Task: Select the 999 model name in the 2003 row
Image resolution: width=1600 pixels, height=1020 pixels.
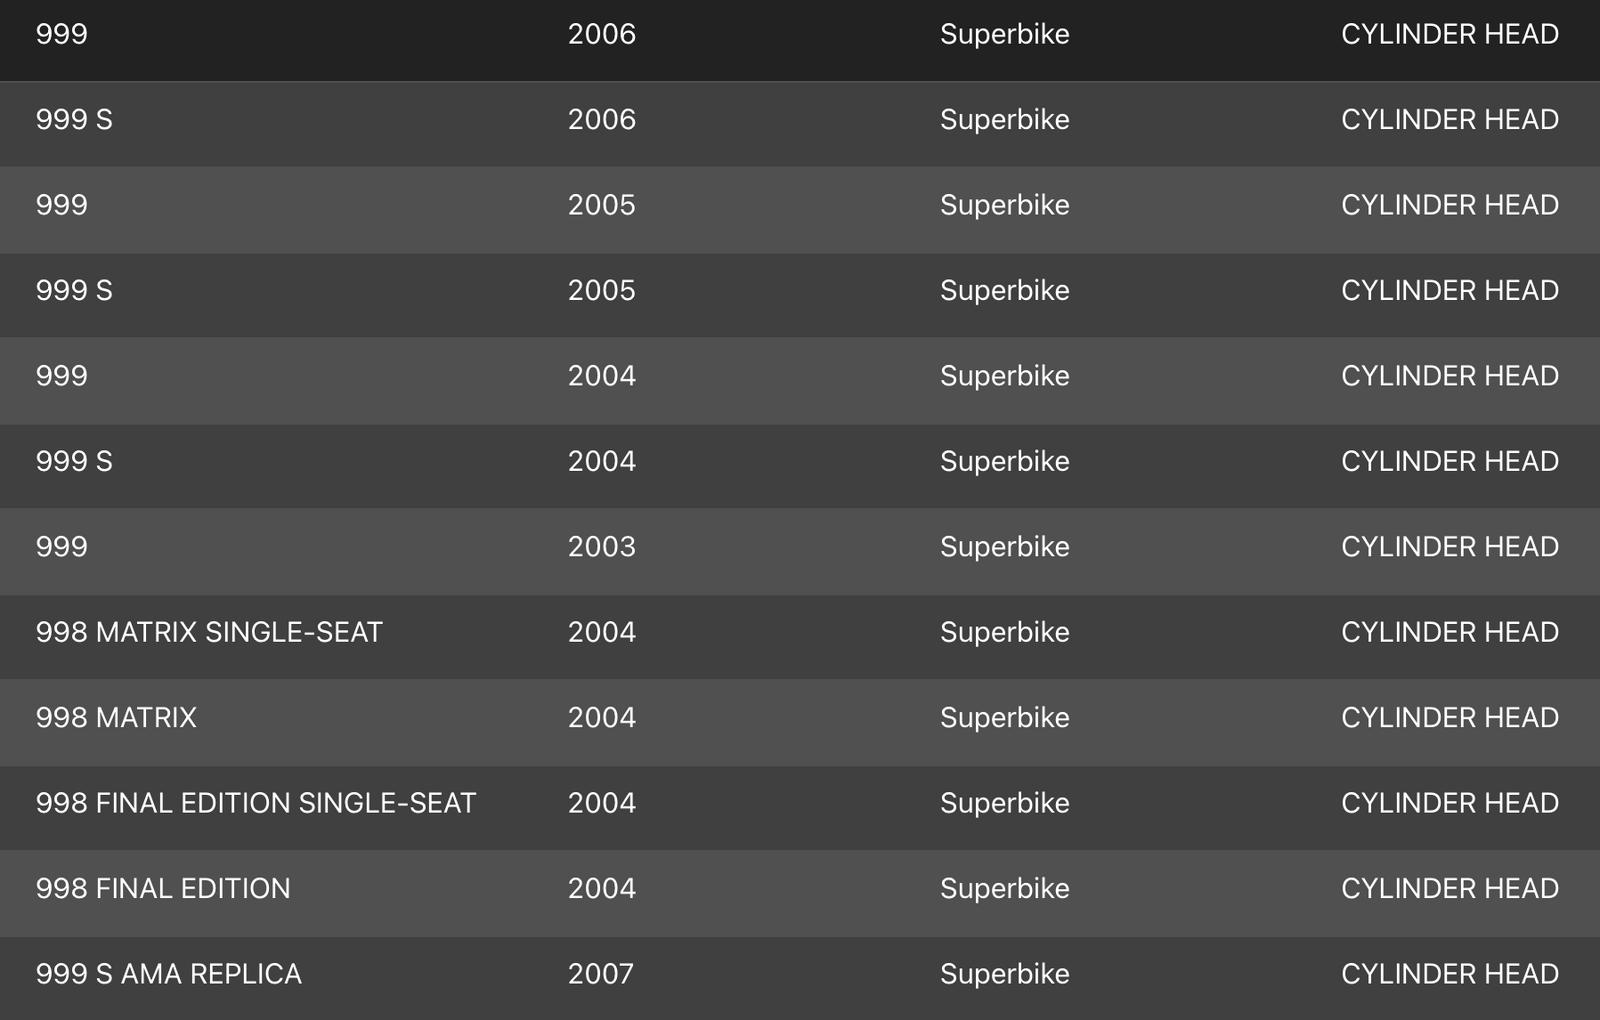Action: (x=62, y=547)
